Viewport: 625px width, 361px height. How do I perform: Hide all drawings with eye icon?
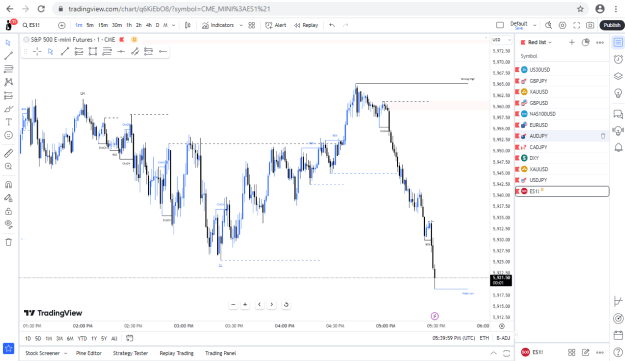(8, 224)
